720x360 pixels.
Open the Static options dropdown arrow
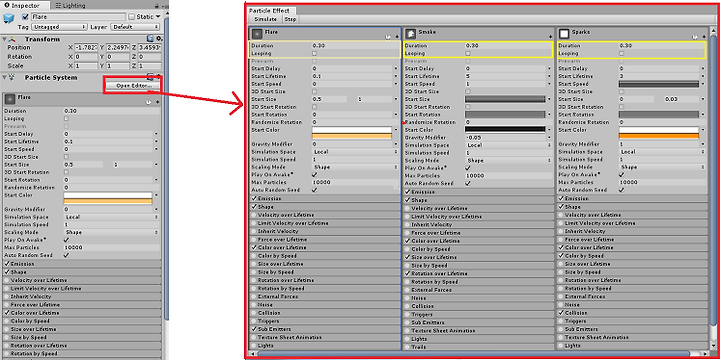[158, 17]
